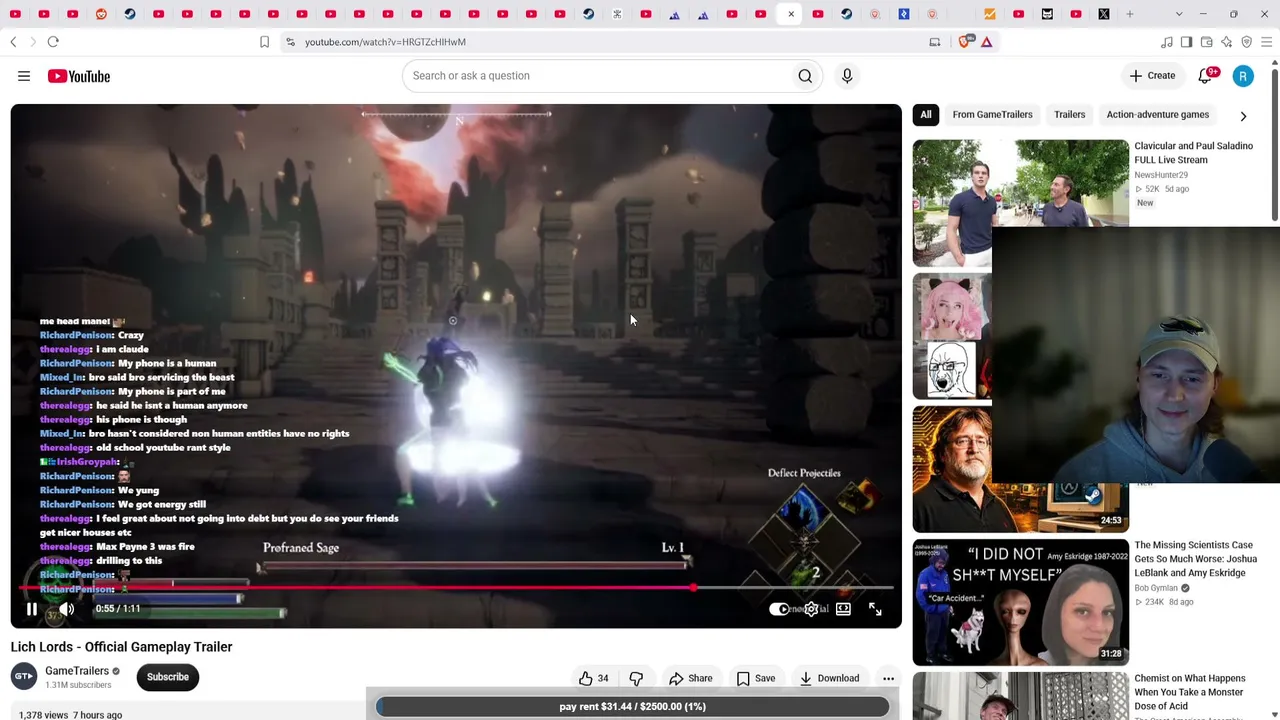
Task: Open GameTrailers channel avatar
Action: (24, 677)
